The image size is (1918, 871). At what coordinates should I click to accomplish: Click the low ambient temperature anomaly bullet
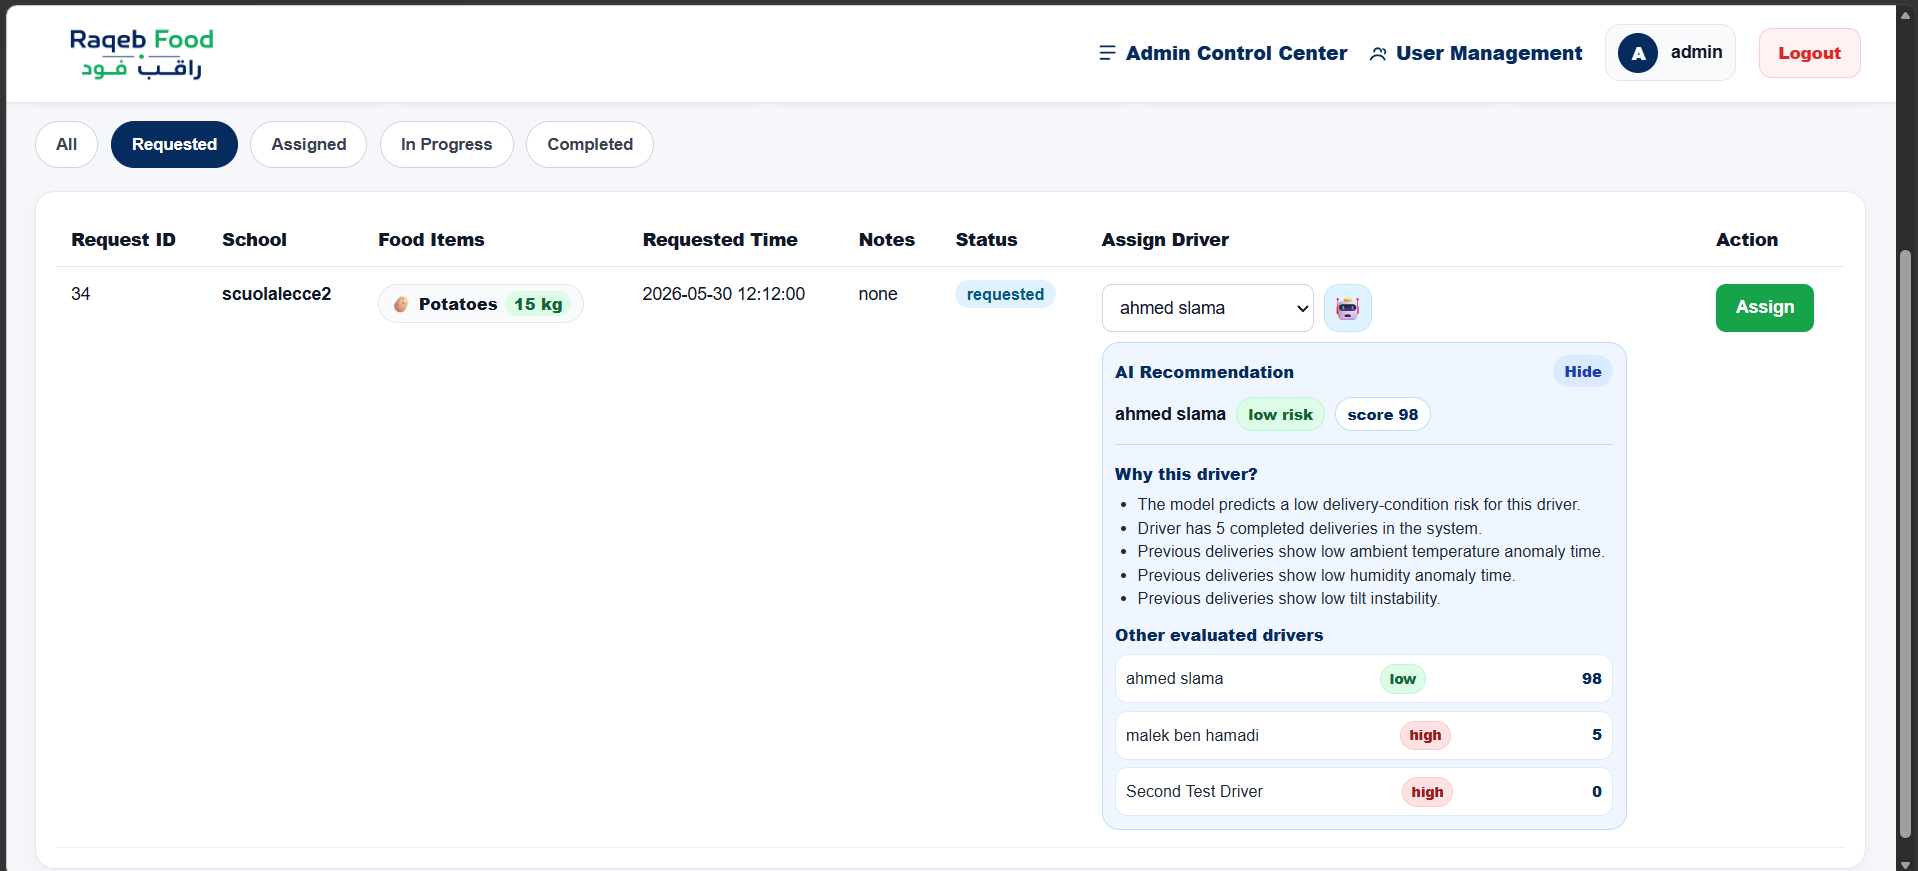(x=1370, y=551)
